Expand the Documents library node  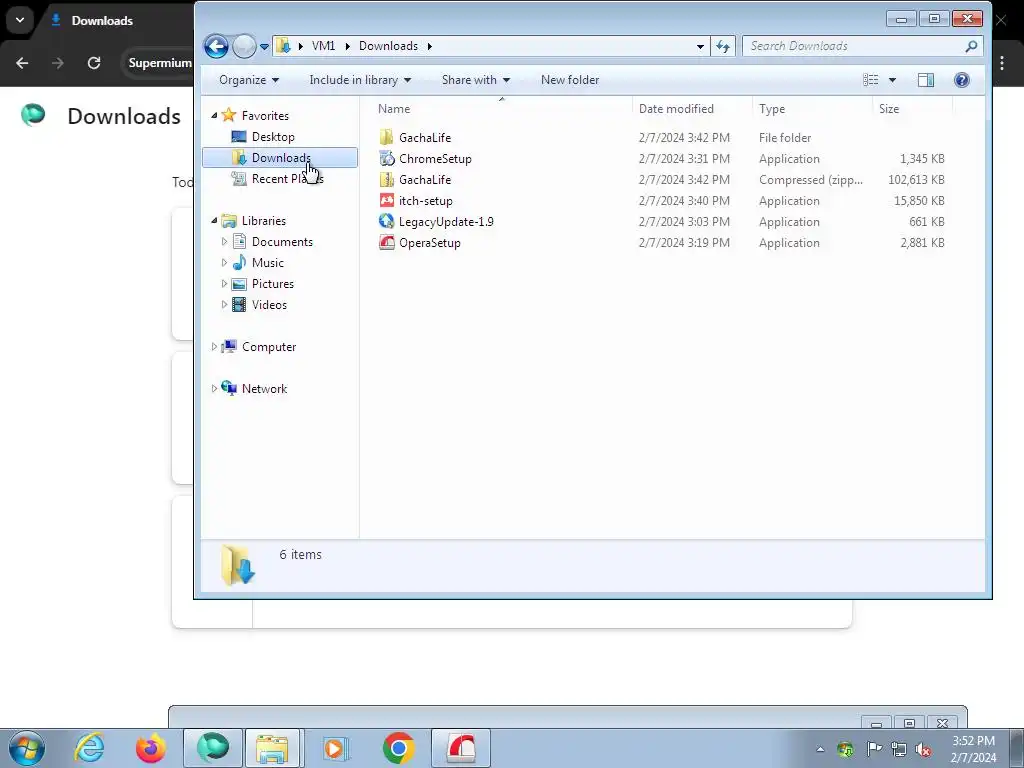pos(224,242)
